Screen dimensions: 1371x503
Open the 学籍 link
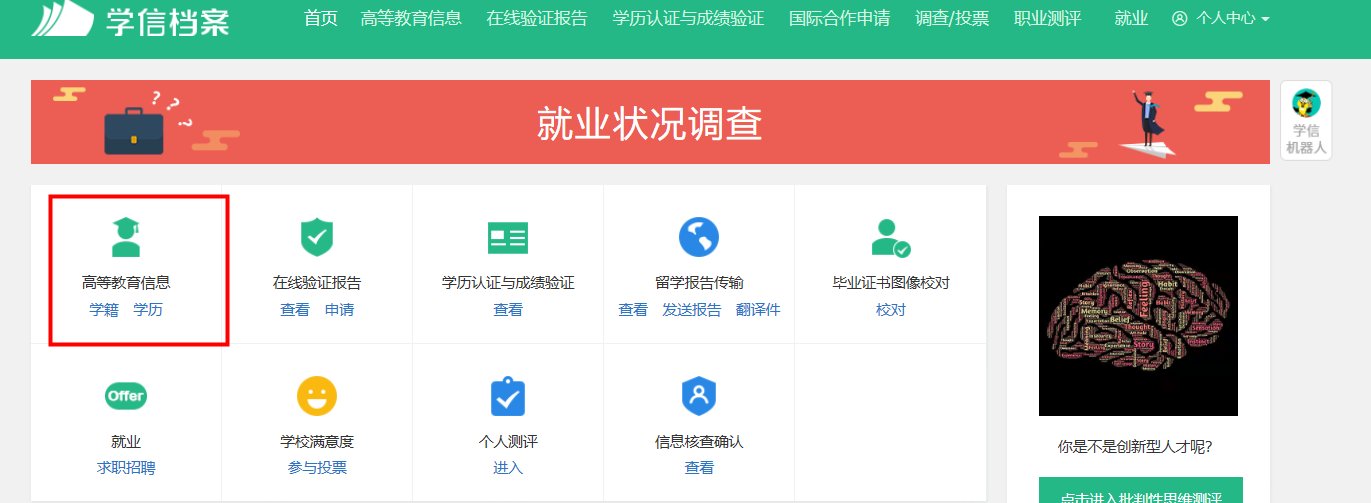point(104,309)
